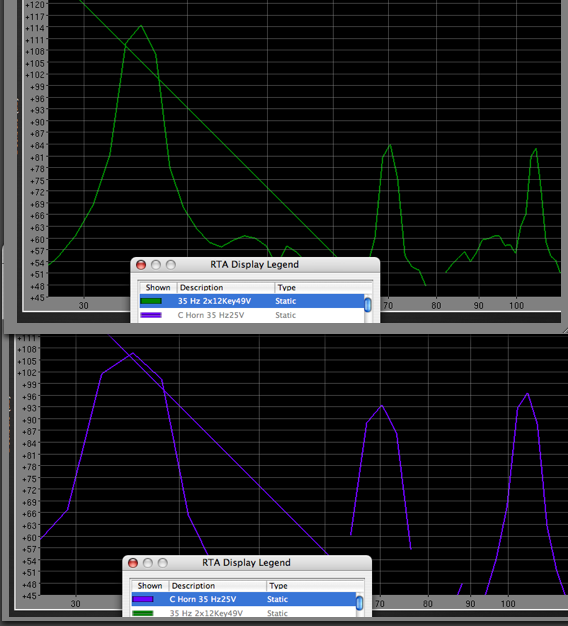Select 35 Hz 2x12Key49V row in upper legend

[x=251, y=301]
